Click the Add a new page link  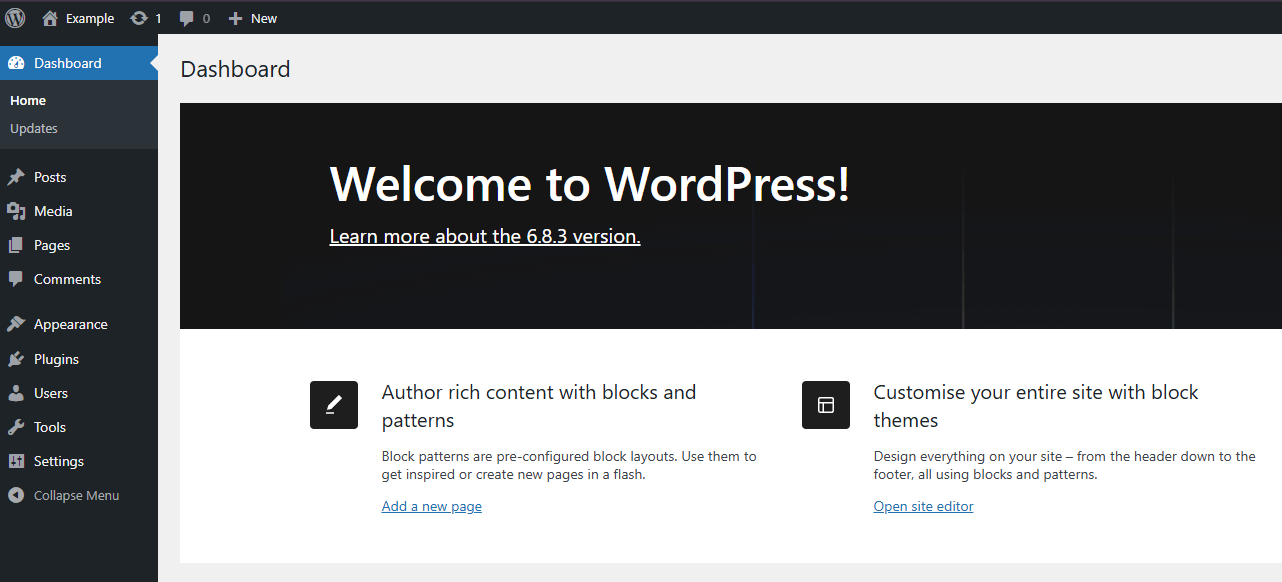(432, 506)
